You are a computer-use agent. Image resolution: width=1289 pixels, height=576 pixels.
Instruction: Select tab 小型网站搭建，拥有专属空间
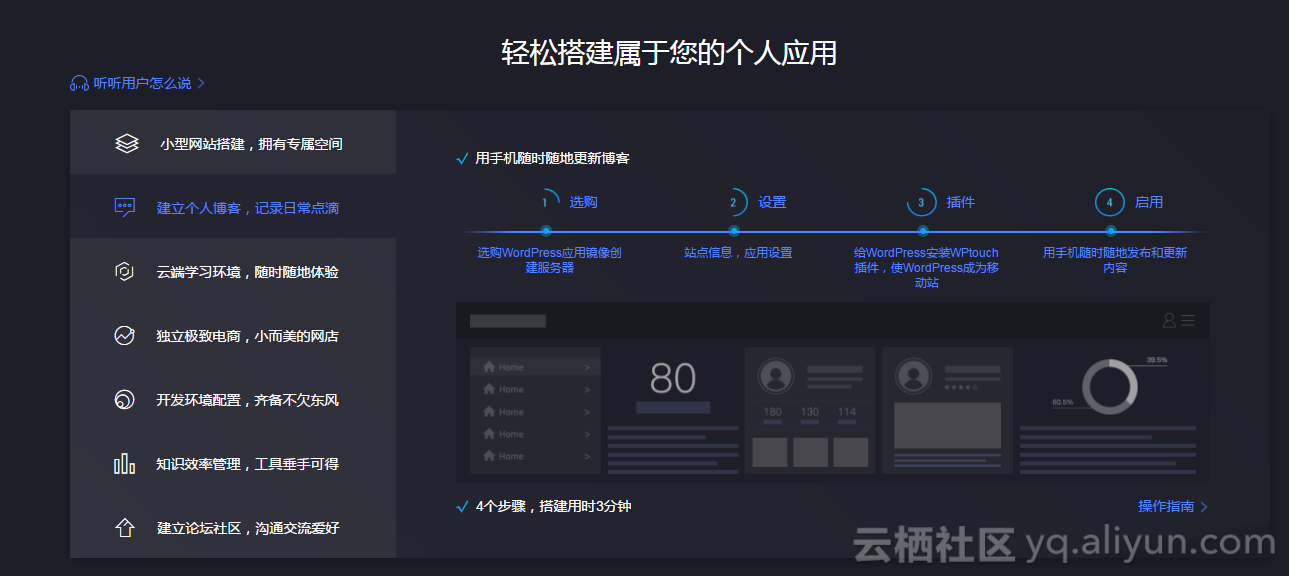coord(233,143)
